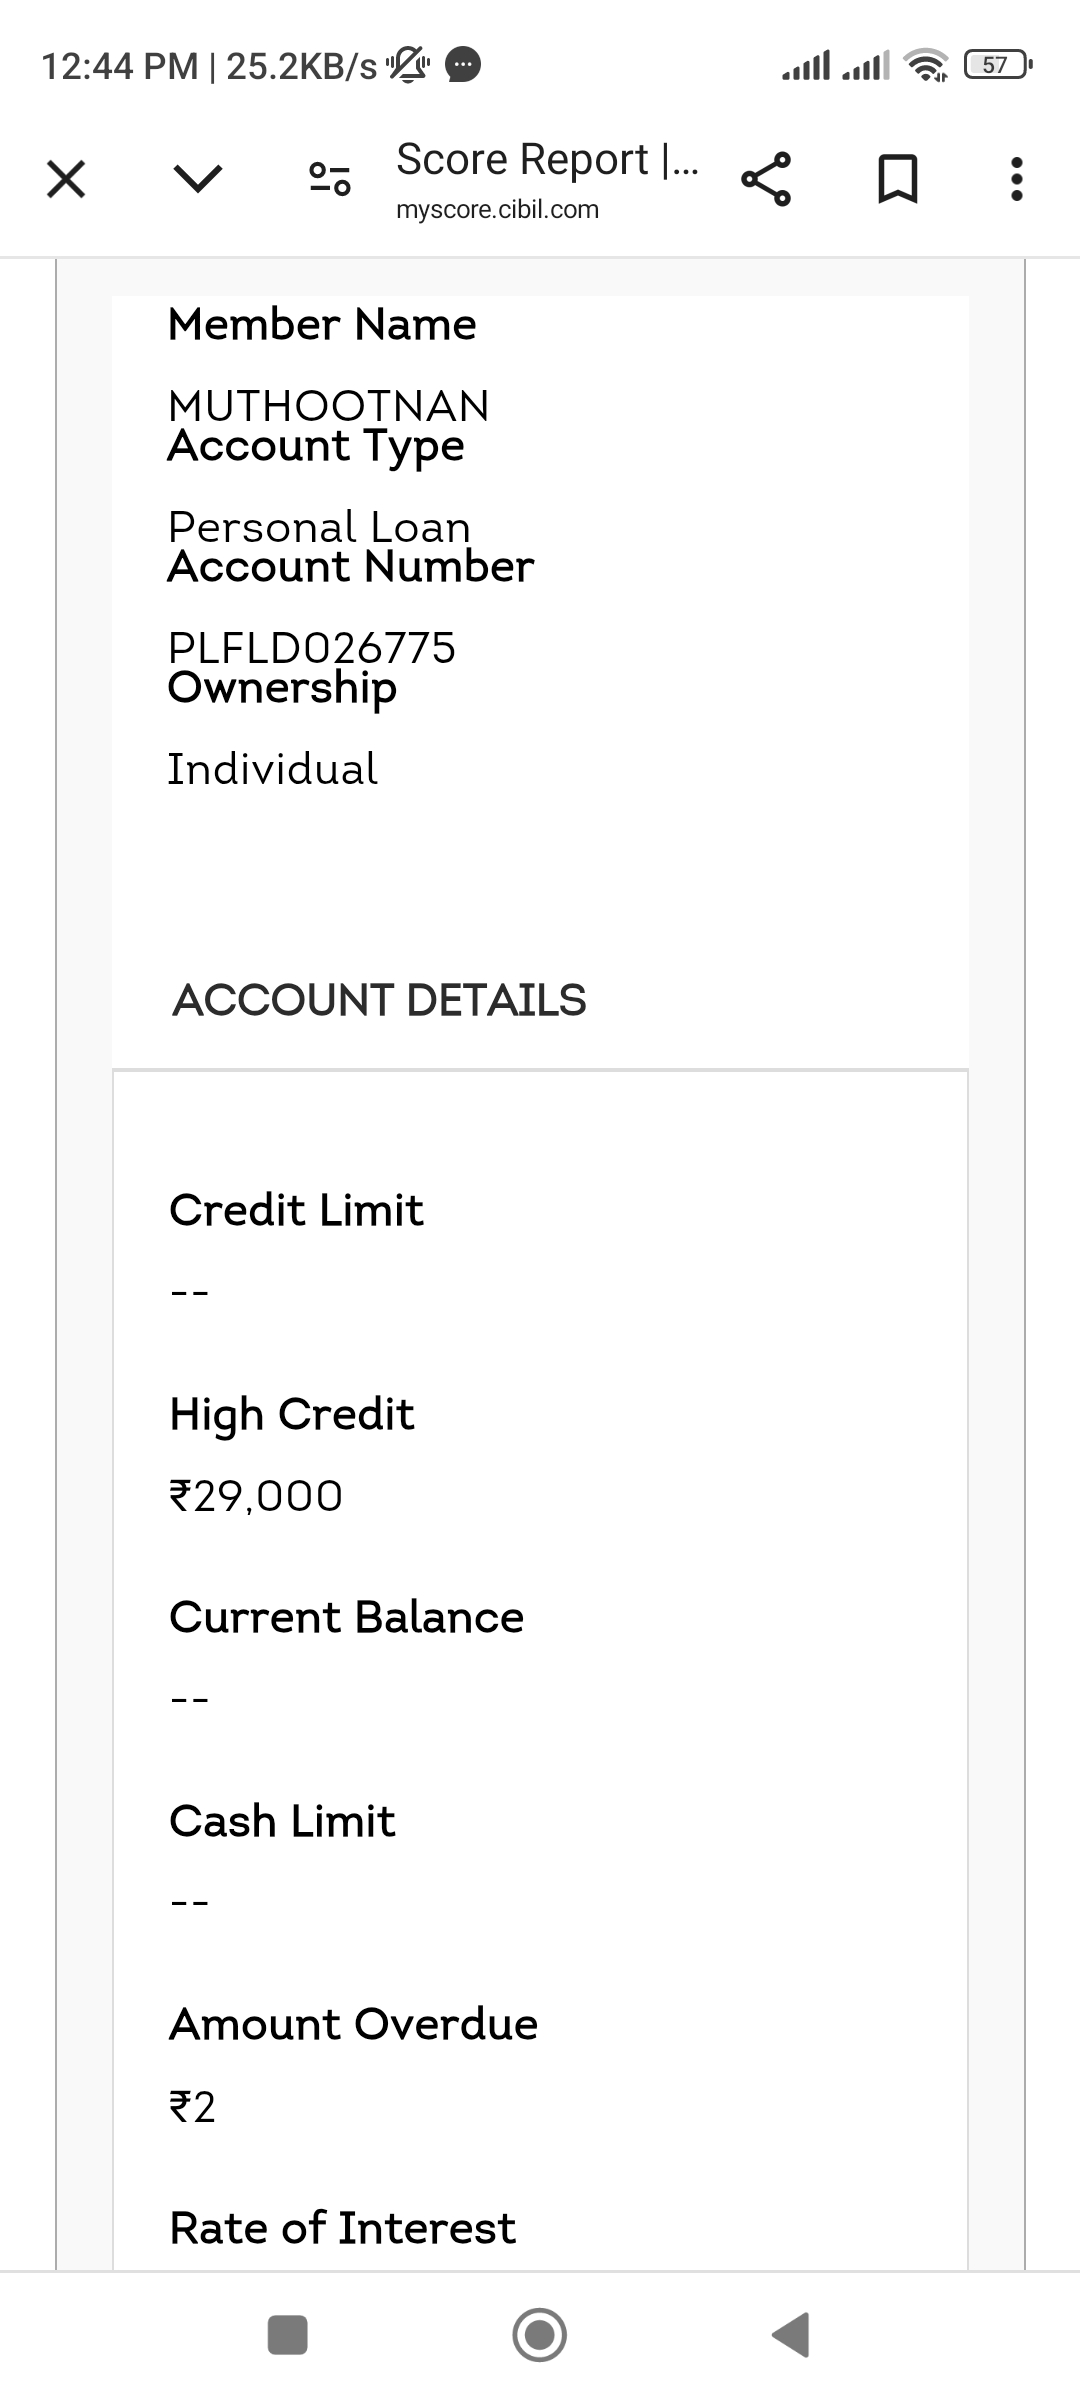Tap the ACCOUNT DETAILS section header

click(x=379, y=1000)
